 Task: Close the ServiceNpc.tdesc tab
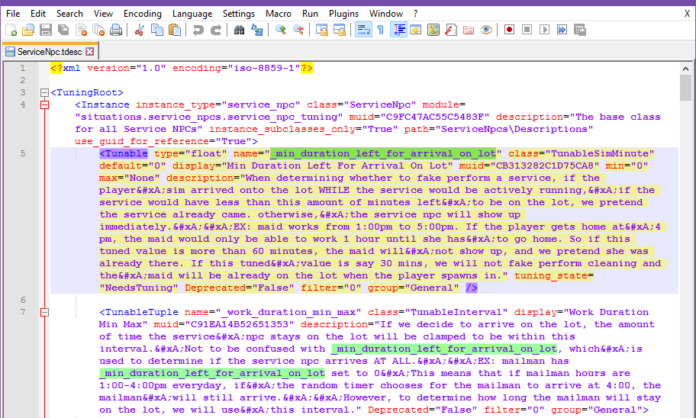(89, 50)
